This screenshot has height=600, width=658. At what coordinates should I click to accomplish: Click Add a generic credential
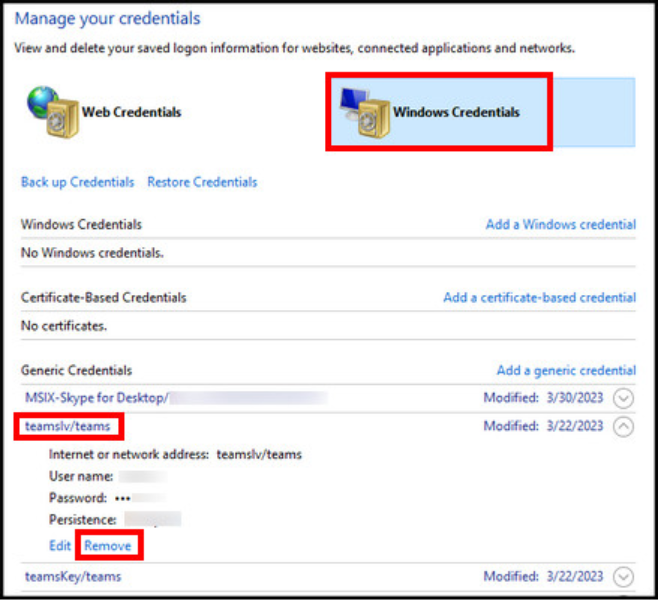(x=566, y=370)
